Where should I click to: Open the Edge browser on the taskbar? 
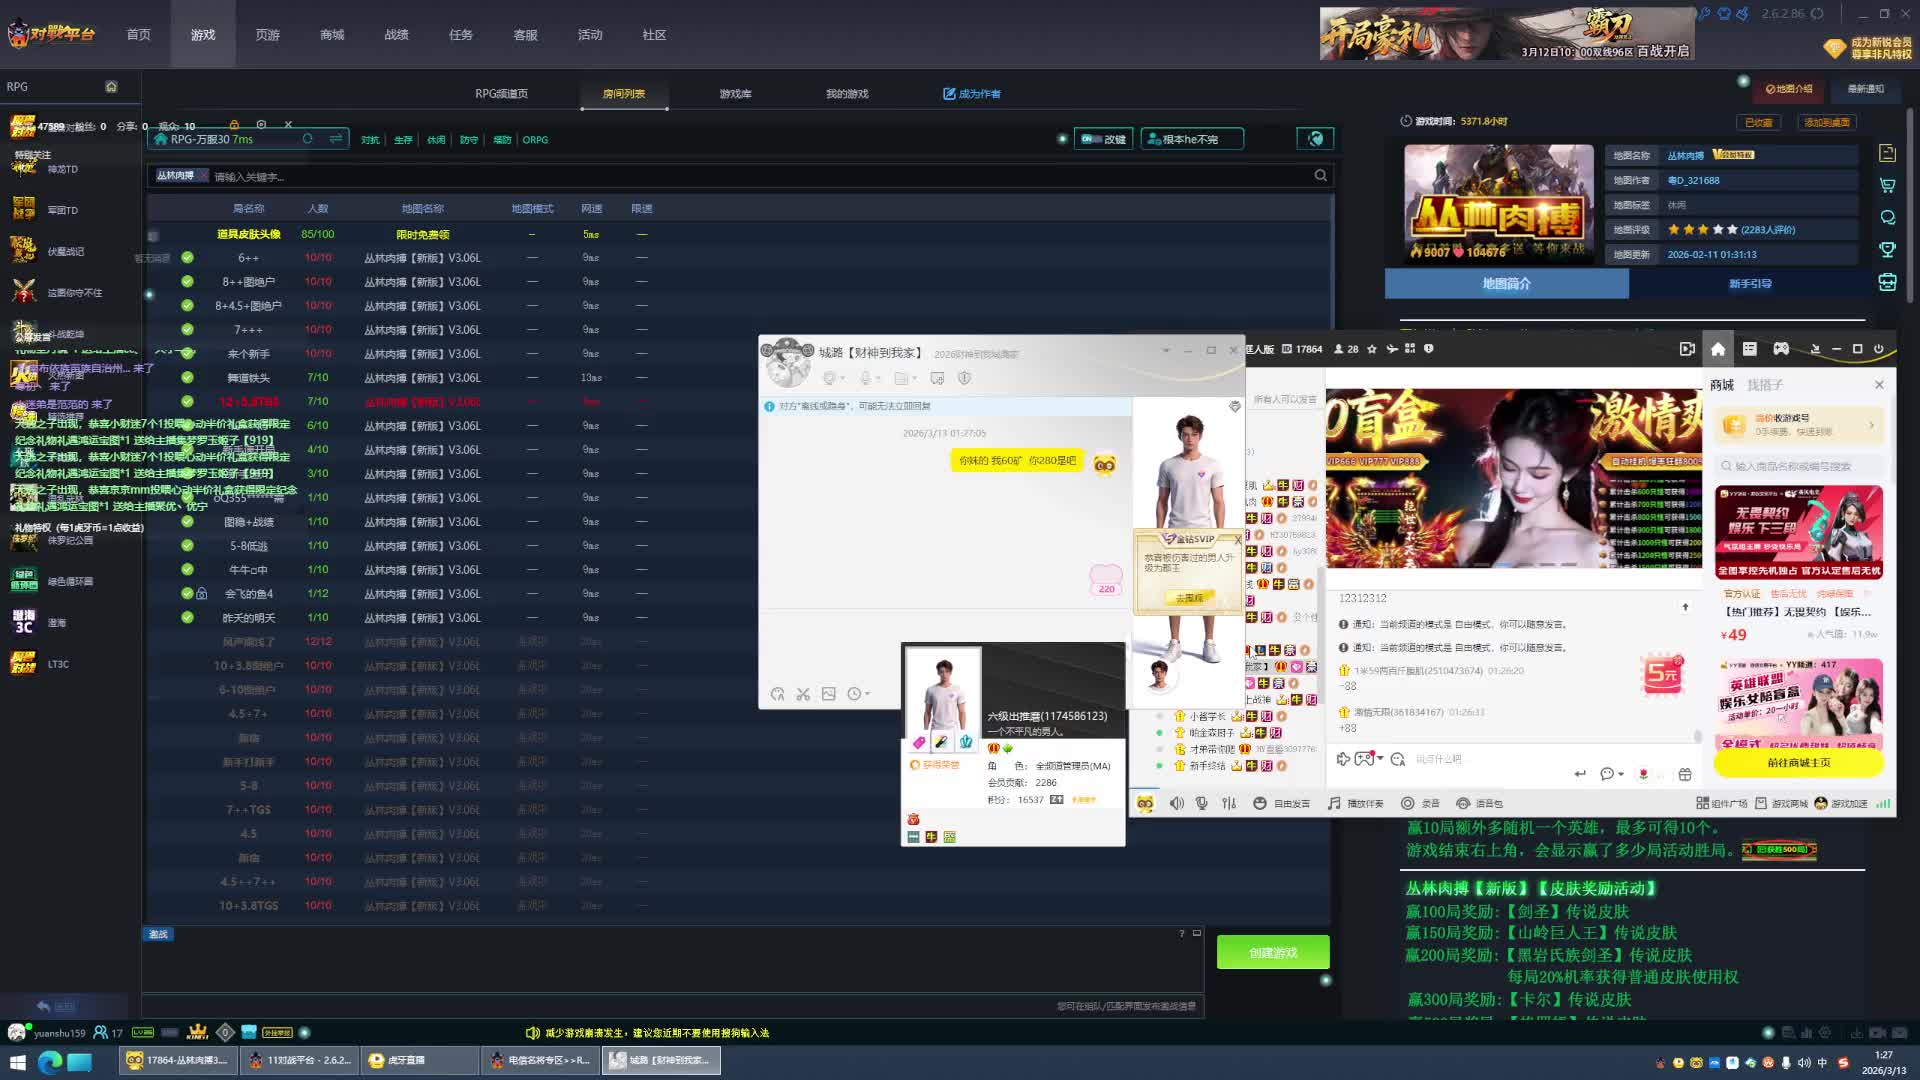tap(49, 1061)
